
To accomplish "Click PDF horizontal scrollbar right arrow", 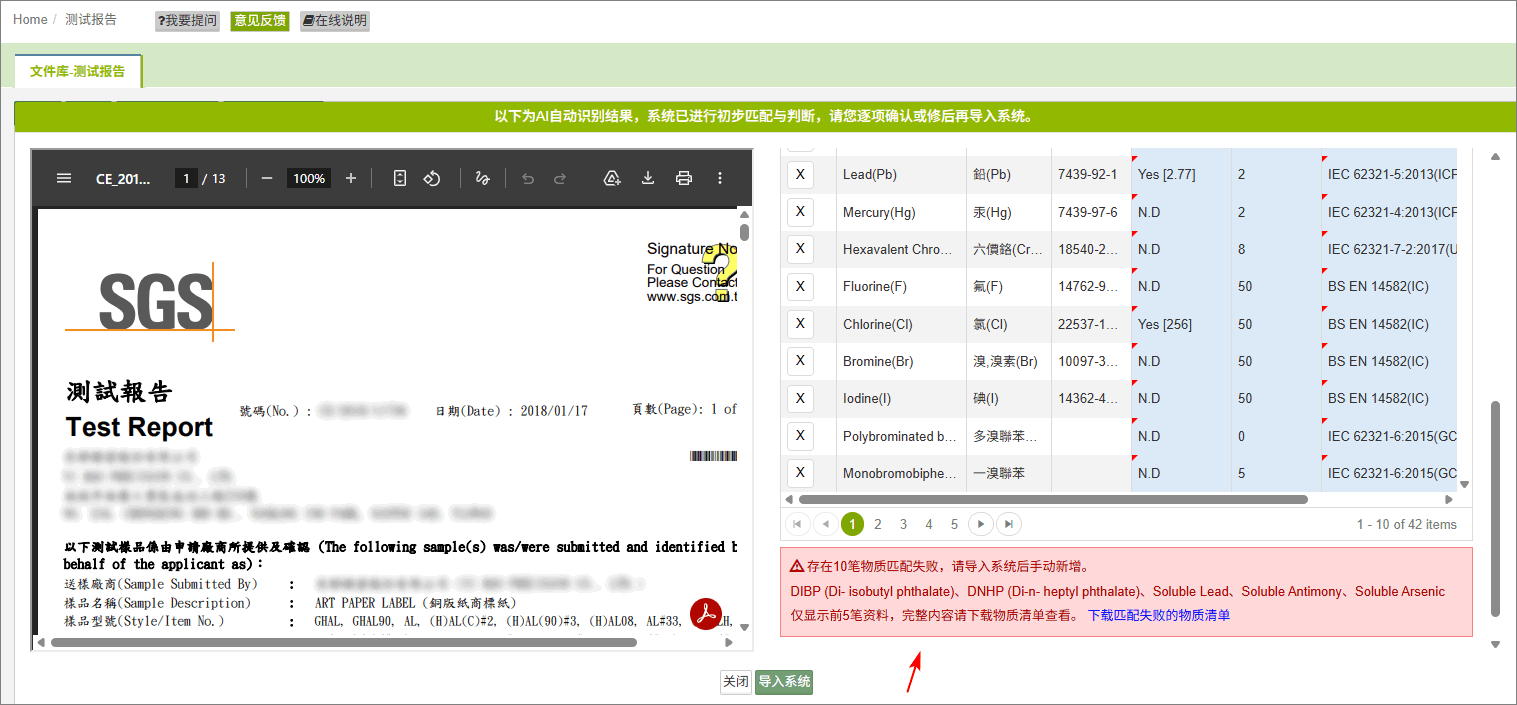I will pos(729,642).
